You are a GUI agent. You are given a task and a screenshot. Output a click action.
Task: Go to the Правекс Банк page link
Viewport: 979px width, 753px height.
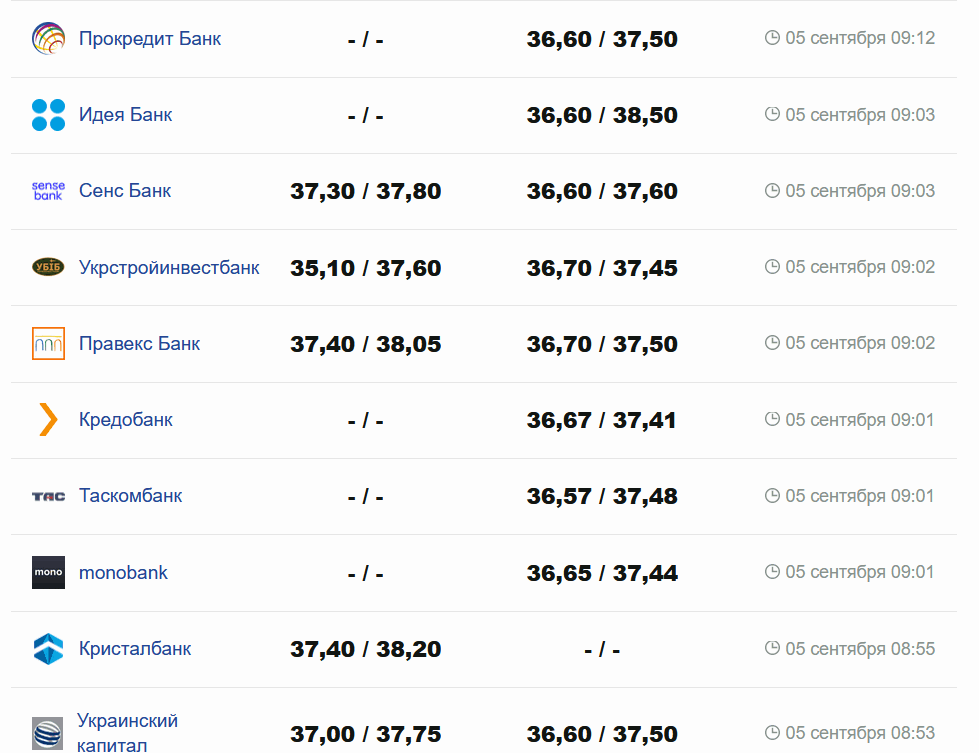(139, 343)
